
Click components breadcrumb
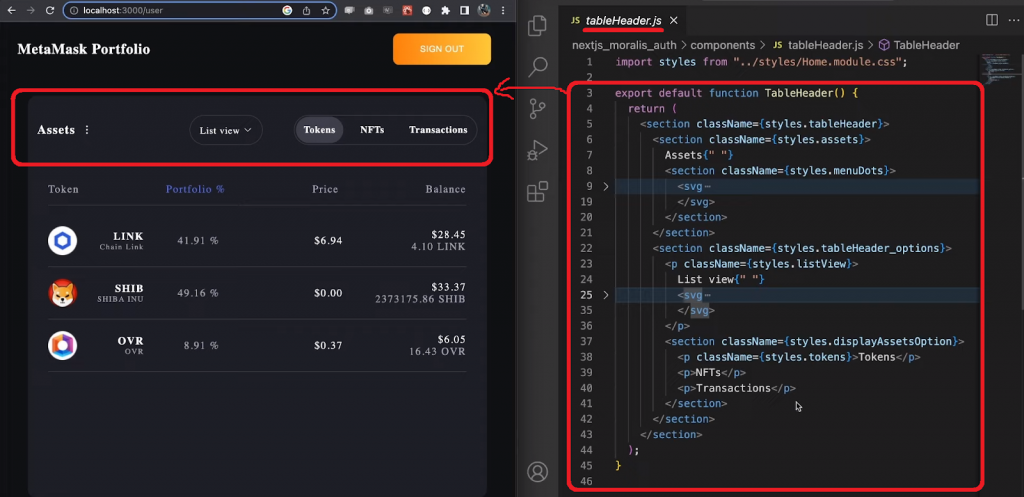point(722,45)
